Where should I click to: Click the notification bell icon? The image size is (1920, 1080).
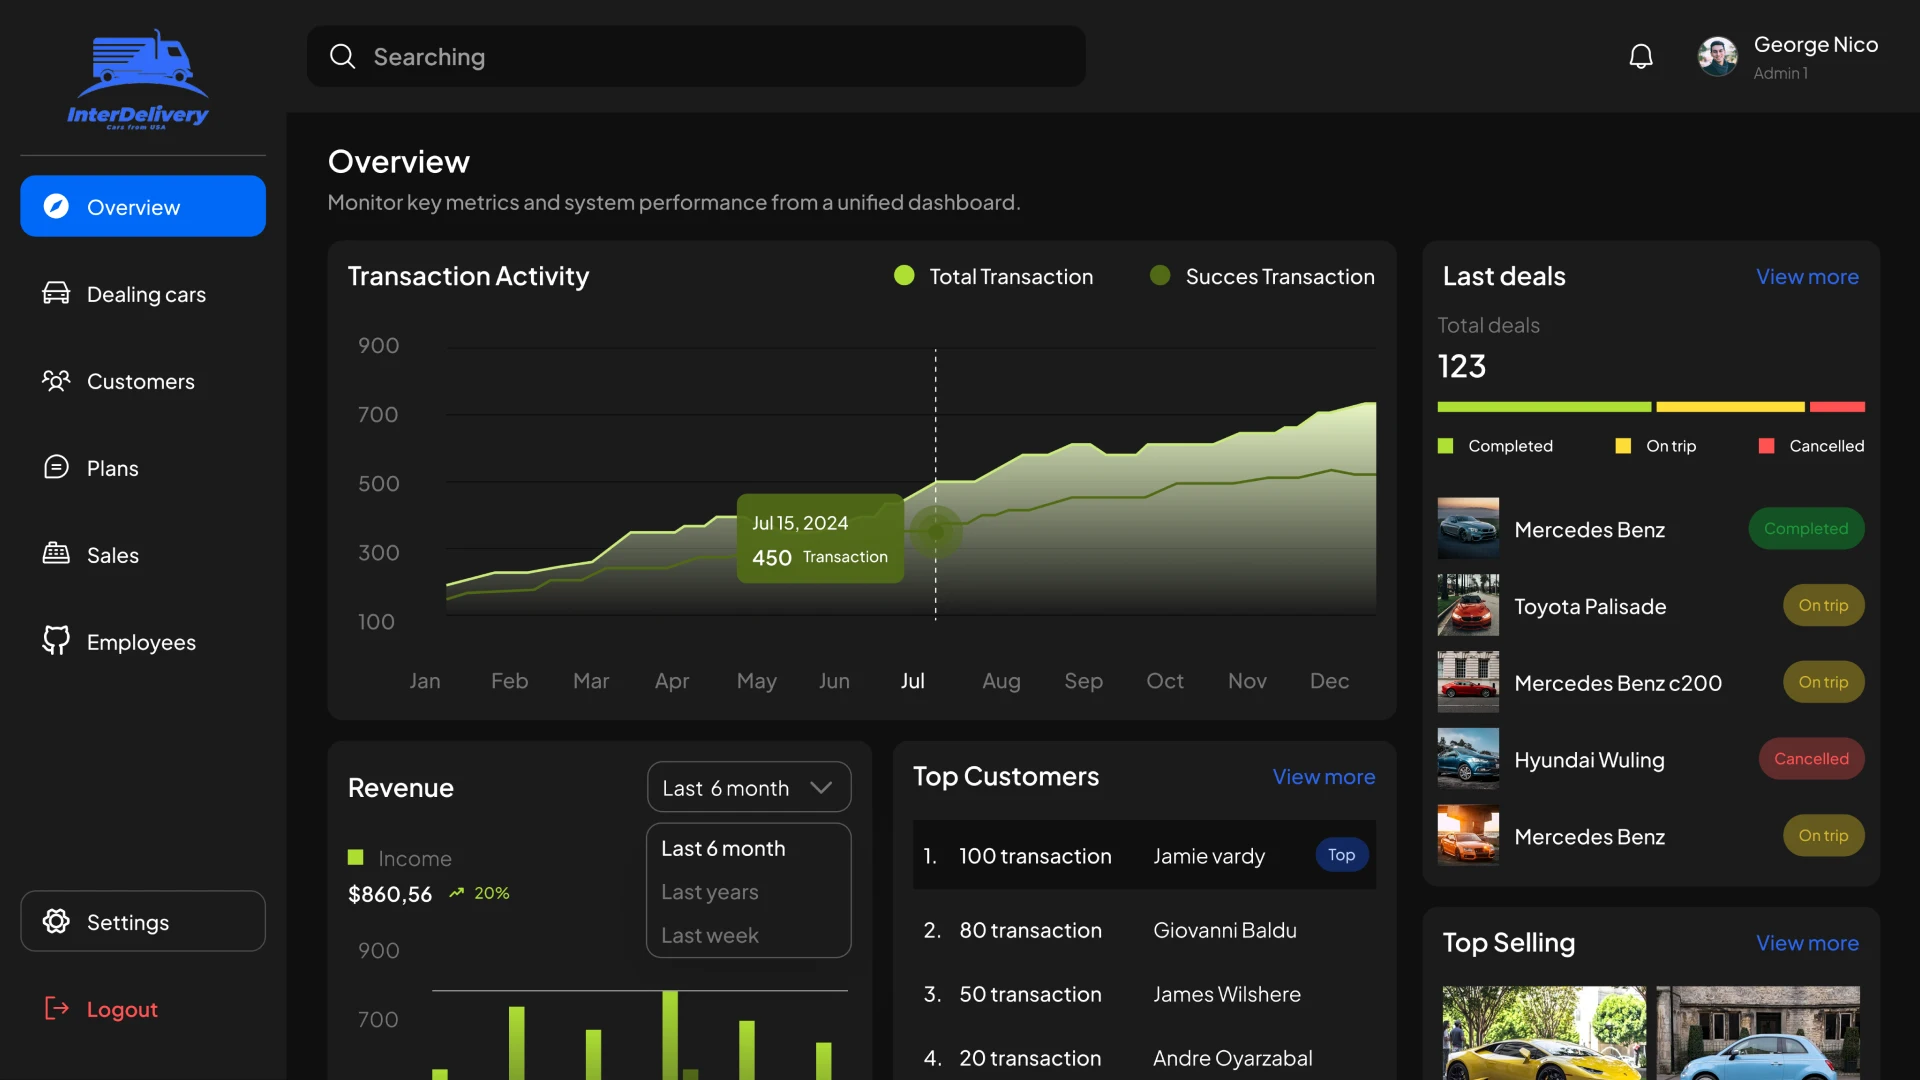point(1641,57)
